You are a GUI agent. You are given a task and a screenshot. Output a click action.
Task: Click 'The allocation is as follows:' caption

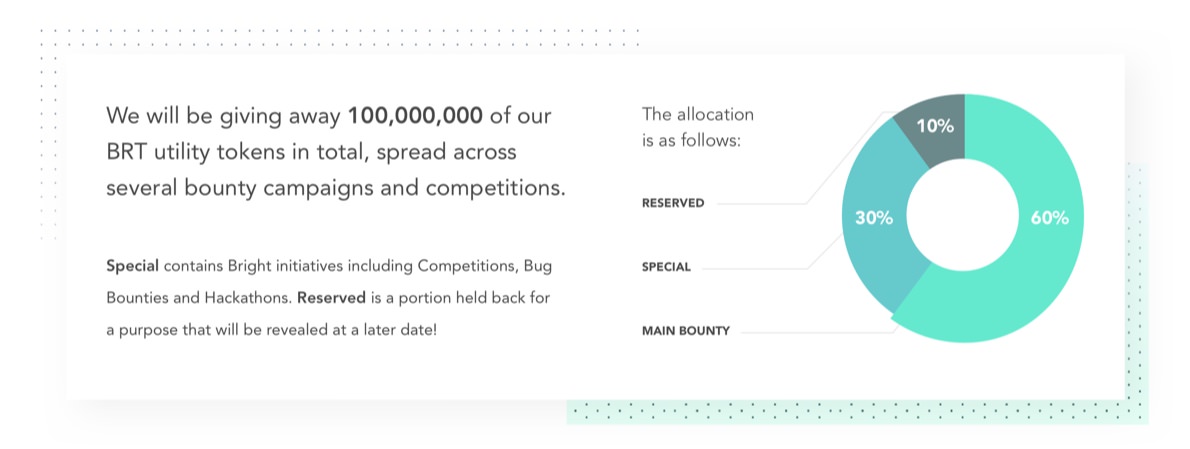(698, 127)
